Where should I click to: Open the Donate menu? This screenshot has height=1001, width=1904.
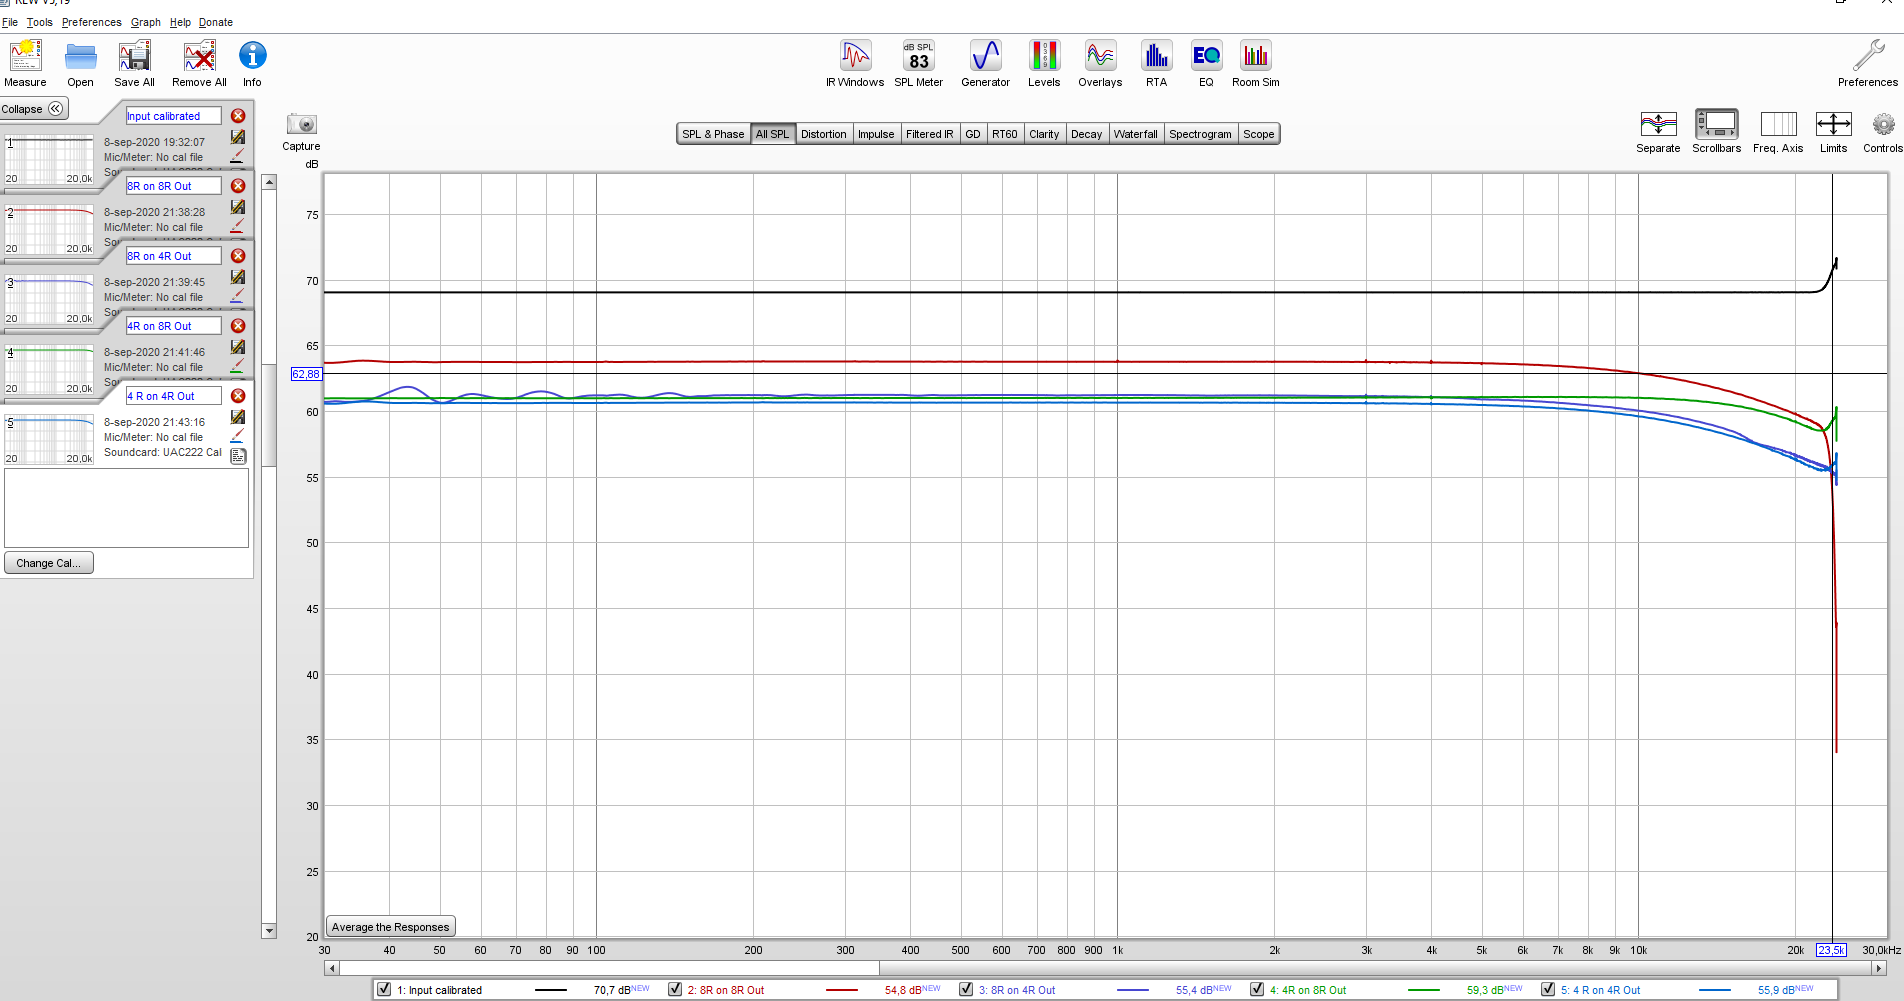216,22
